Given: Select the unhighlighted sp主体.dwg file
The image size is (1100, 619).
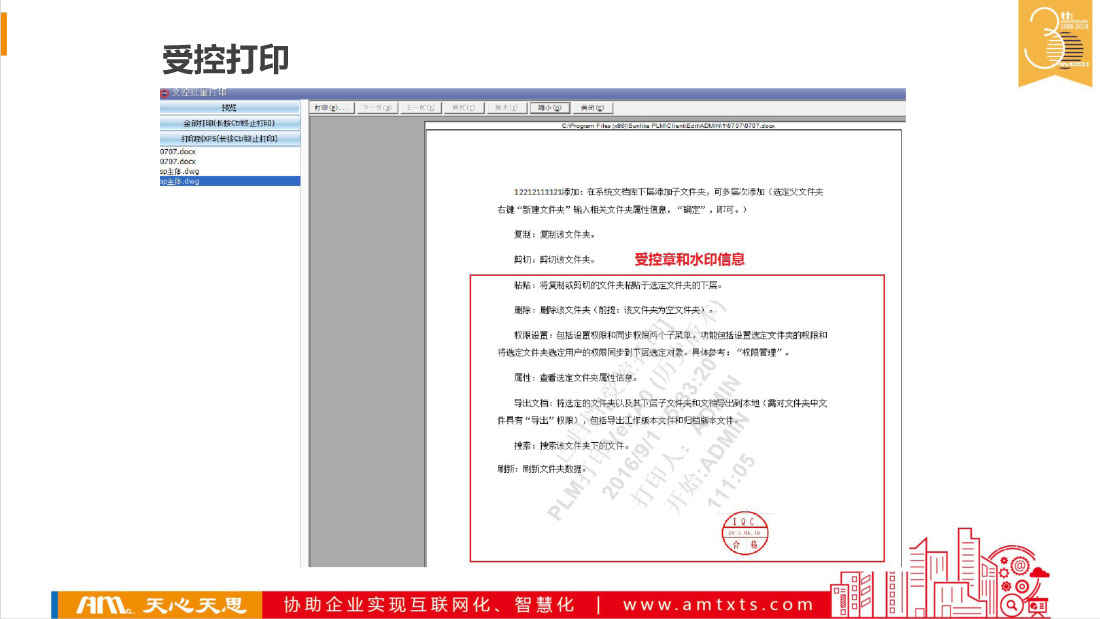Looking at the screenshot, I should coord(180,171).
